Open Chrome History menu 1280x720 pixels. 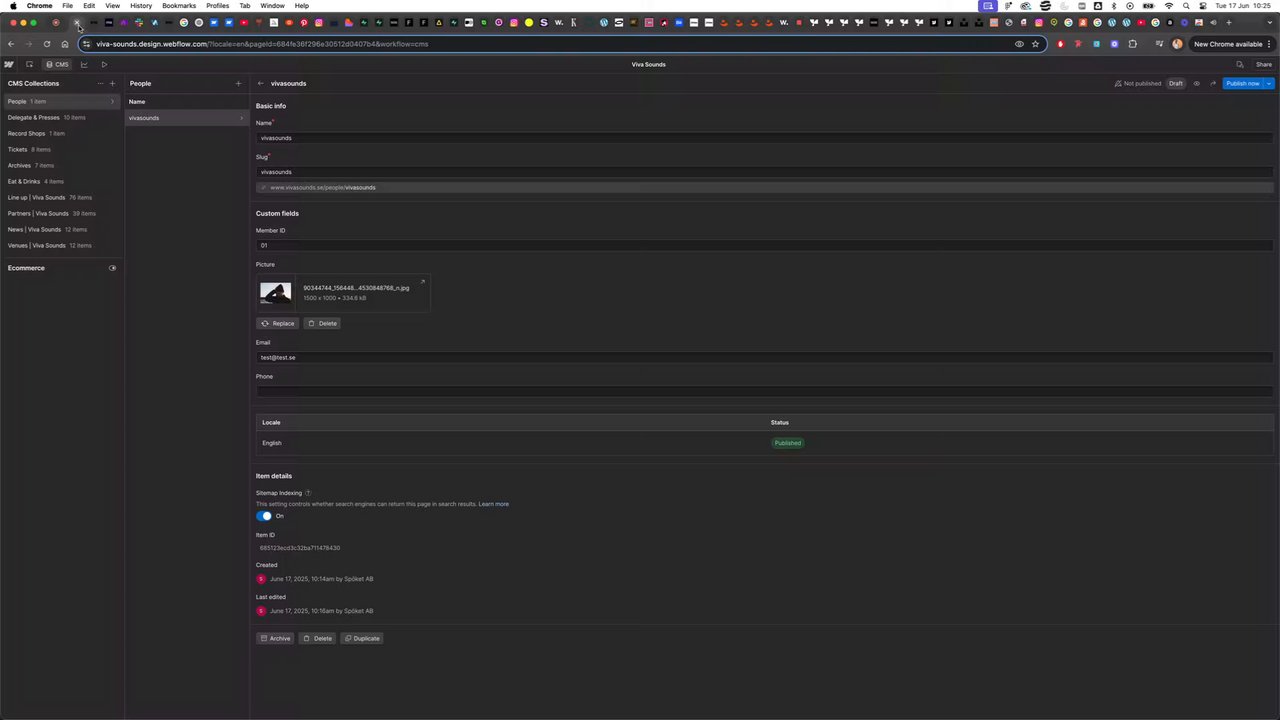[x=141, y=6]
